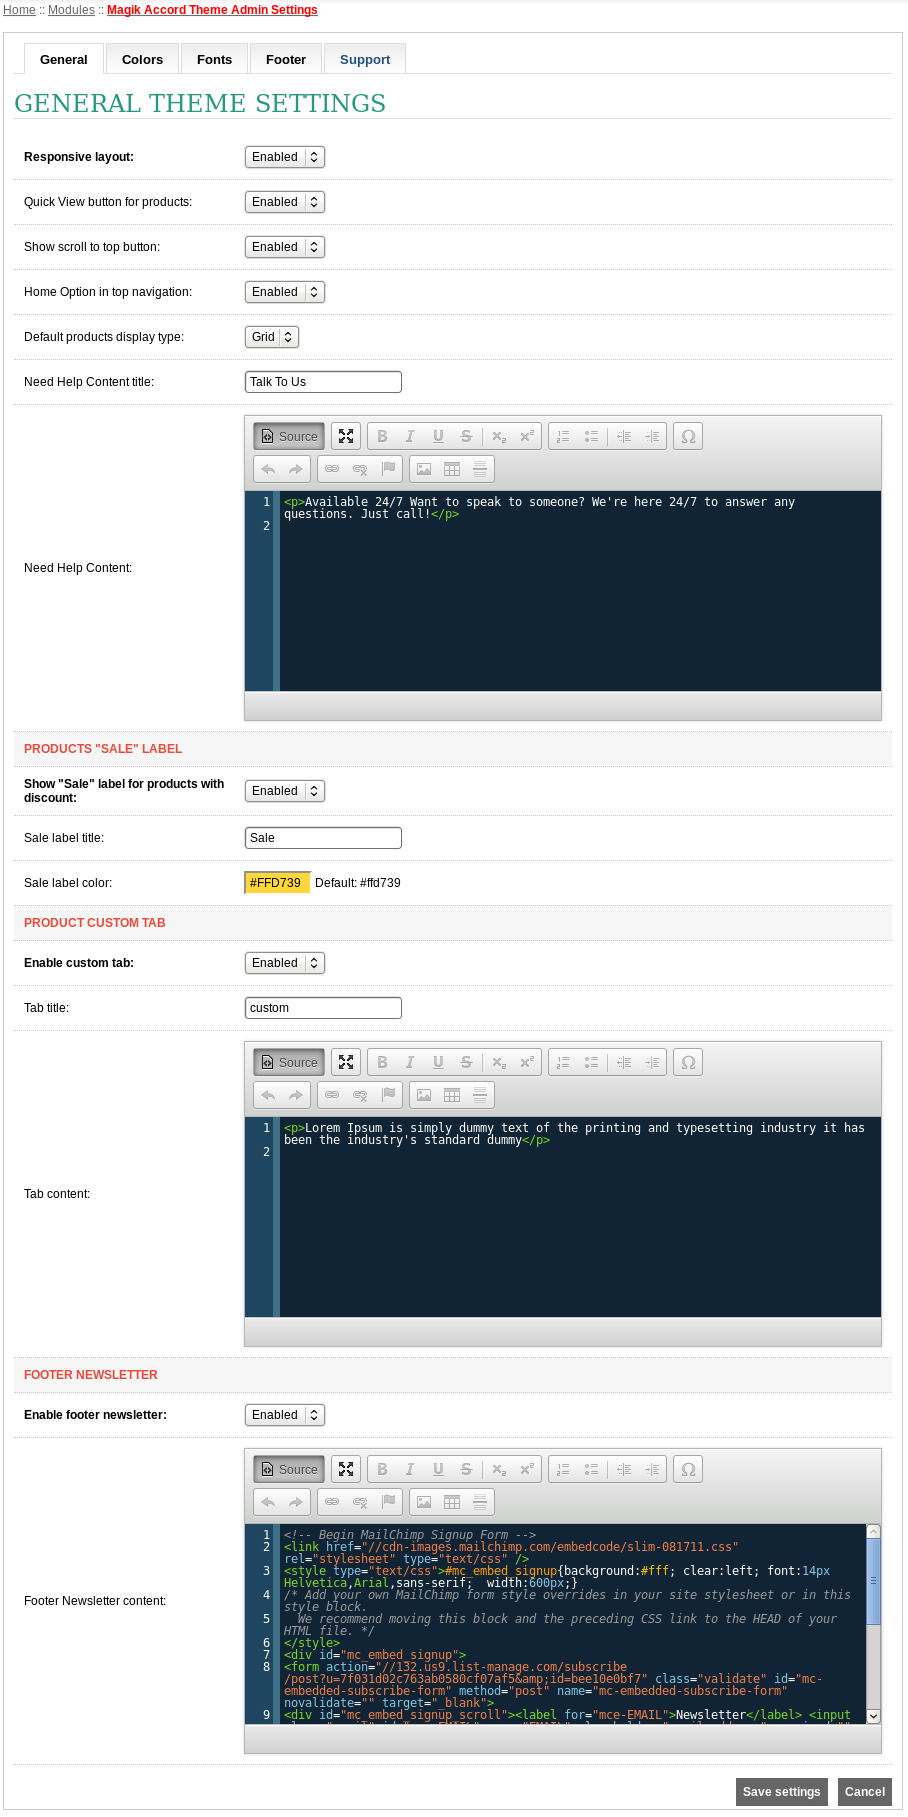Switch to the Colors tab

point(142,59)
